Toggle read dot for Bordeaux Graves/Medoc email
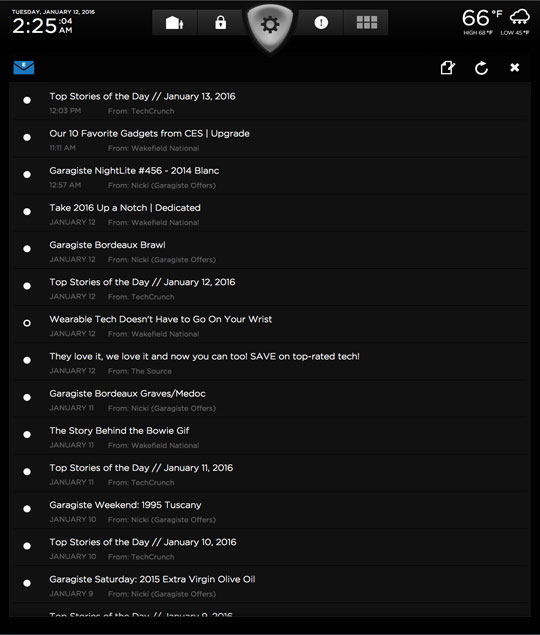This screenshot has height=635, width=540. coord(27,397)
